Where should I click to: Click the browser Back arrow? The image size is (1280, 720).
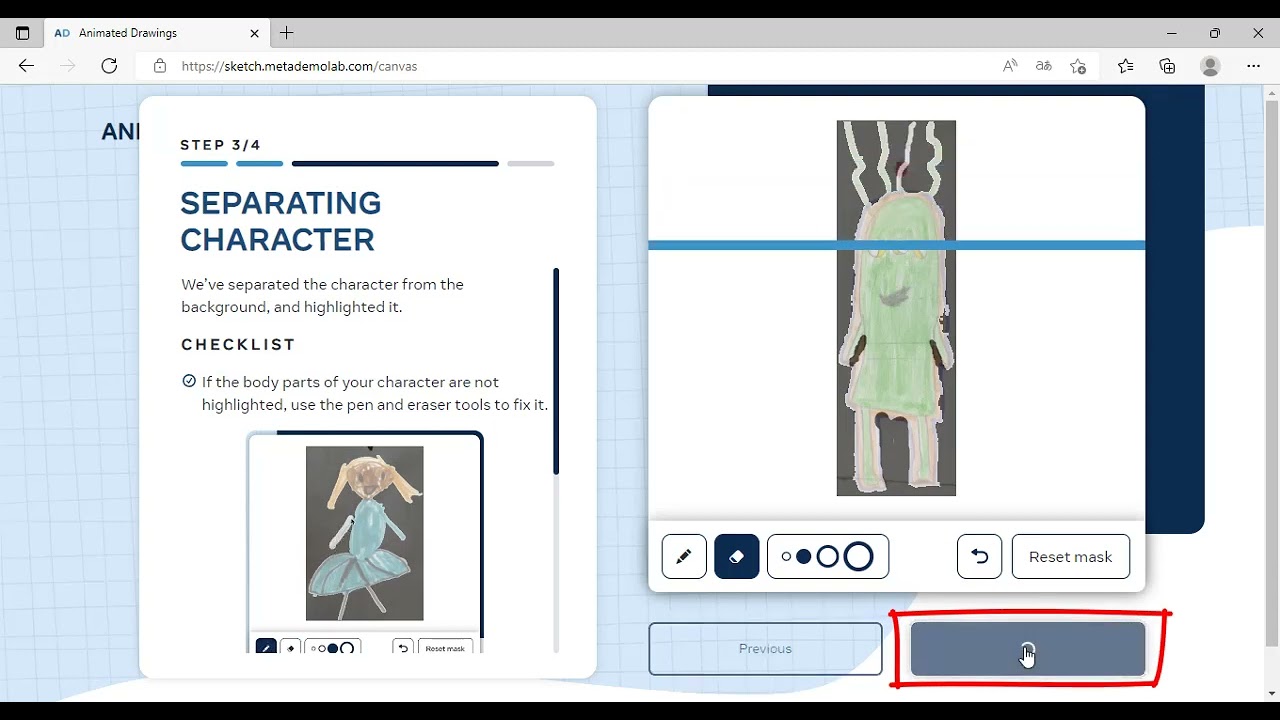click(26, 66)
